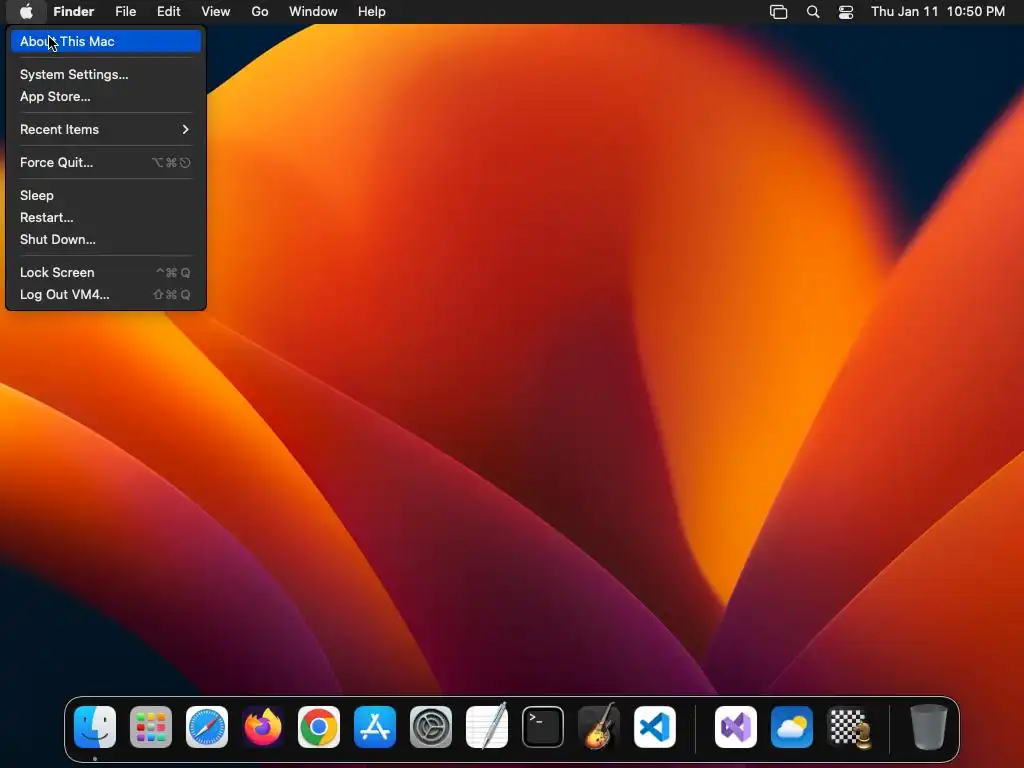Image resolution: width=1024 pixels, height=768 pixels.
Task: Choose Restart... in Apple menu
Action: 106,217
